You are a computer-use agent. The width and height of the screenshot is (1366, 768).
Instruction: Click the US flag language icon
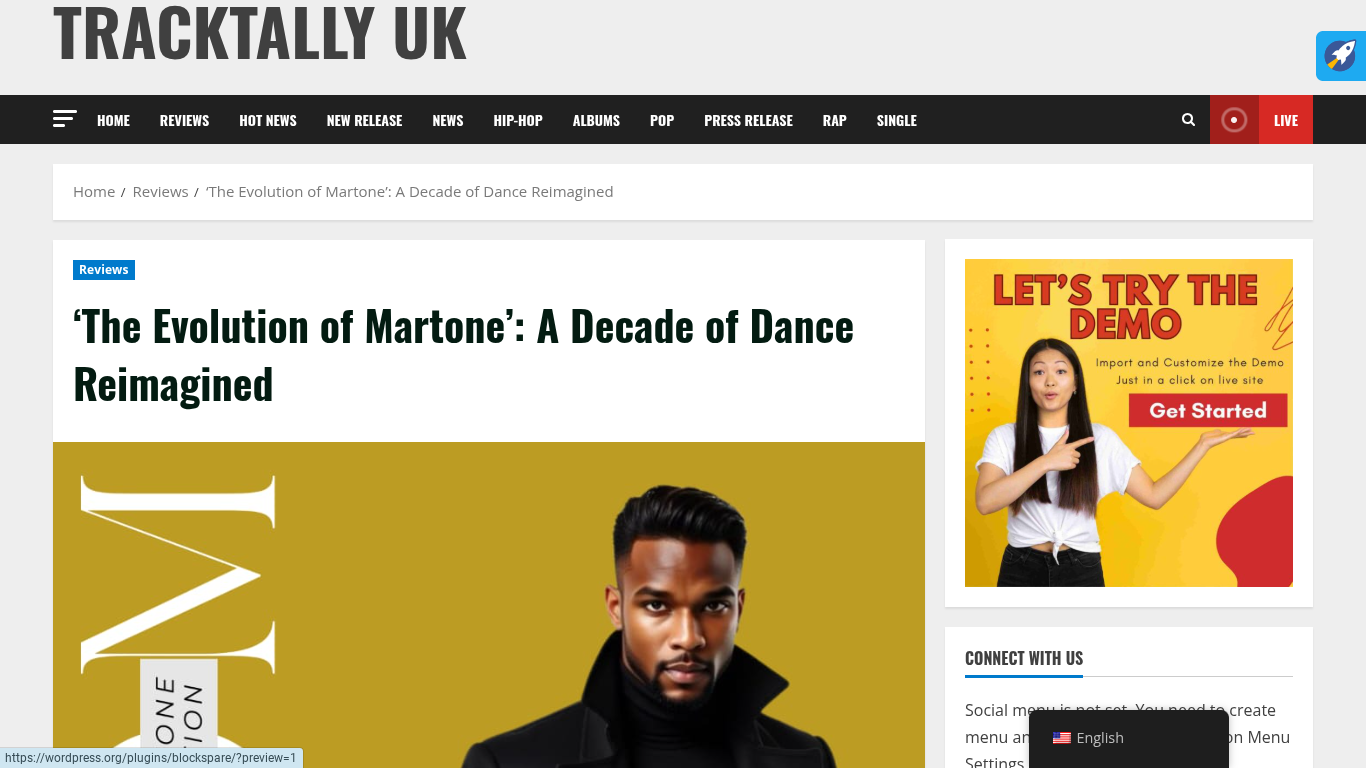[x=1062, y=738]
